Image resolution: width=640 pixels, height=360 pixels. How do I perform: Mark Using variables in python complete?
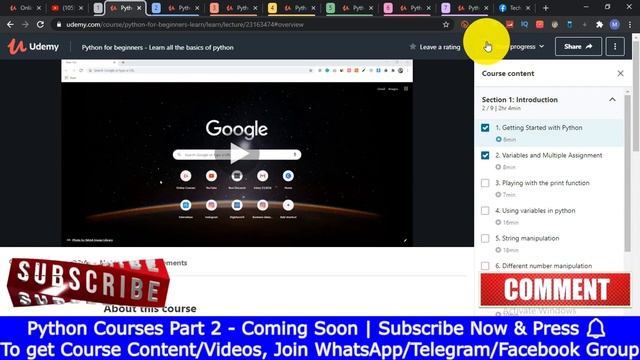coord(485,211)
